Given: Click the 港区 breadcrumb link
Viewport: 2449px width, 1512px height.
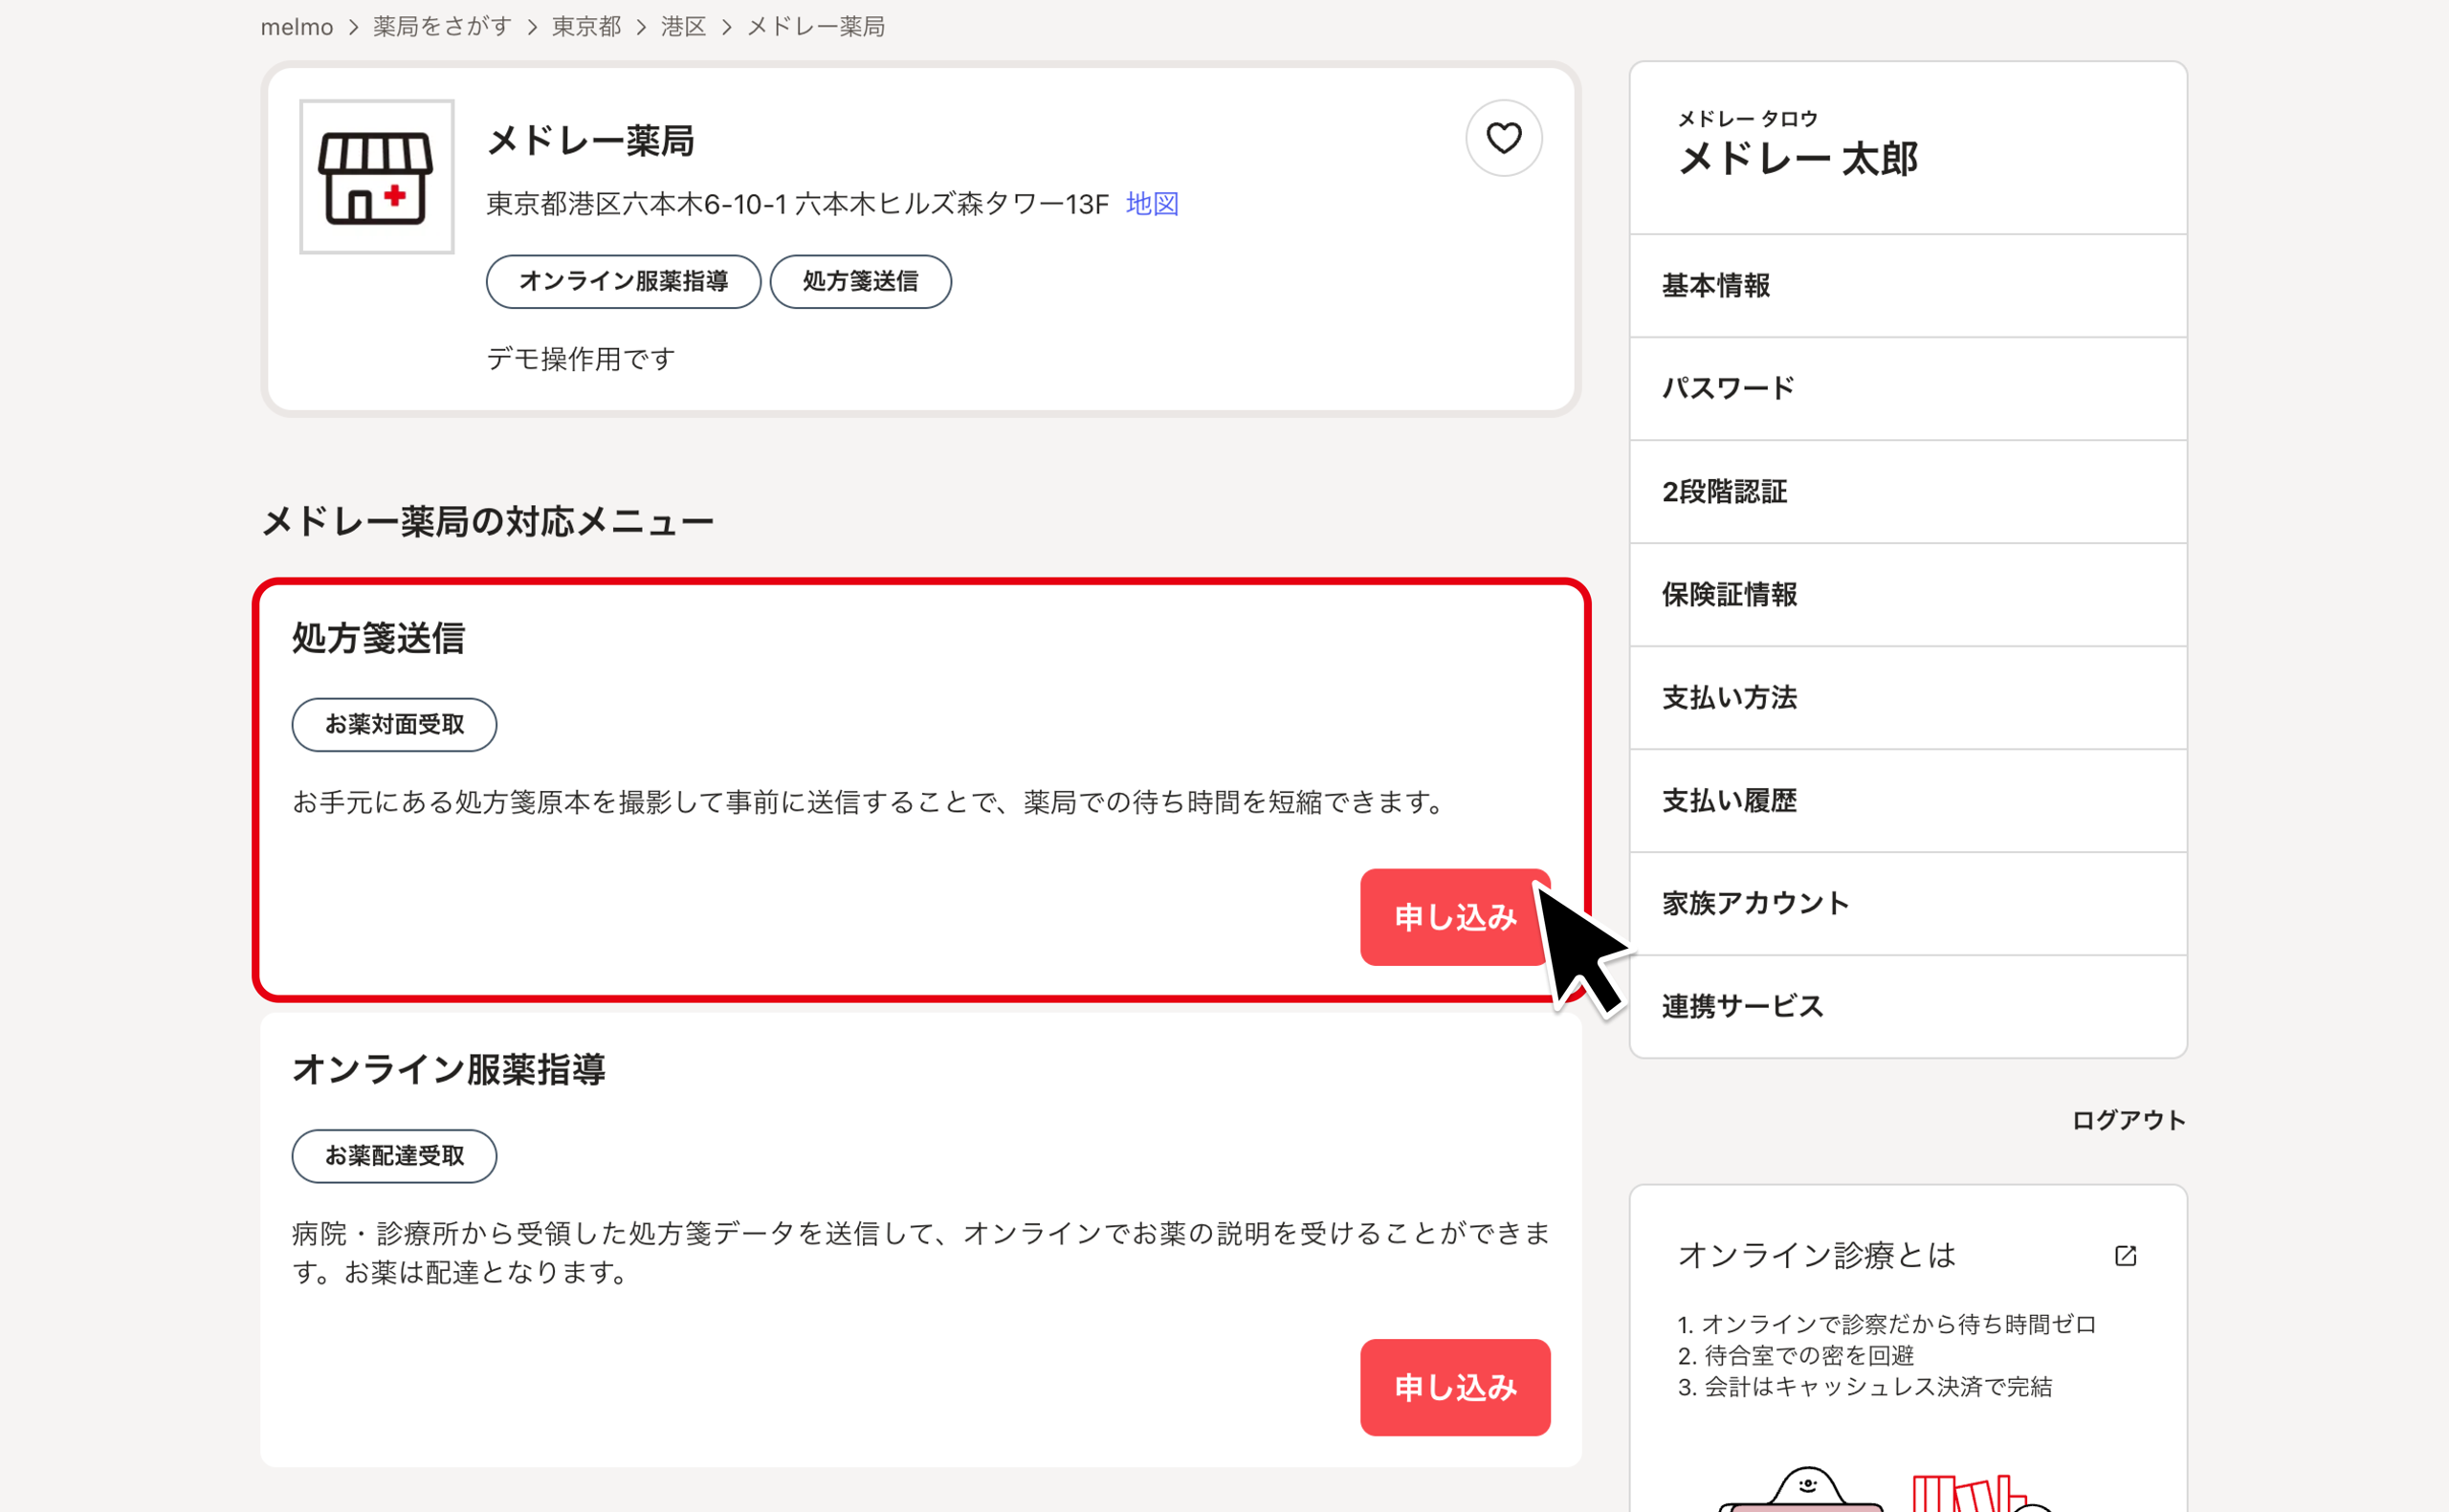Looking at the screenshot, I should [x=683, y=27].
